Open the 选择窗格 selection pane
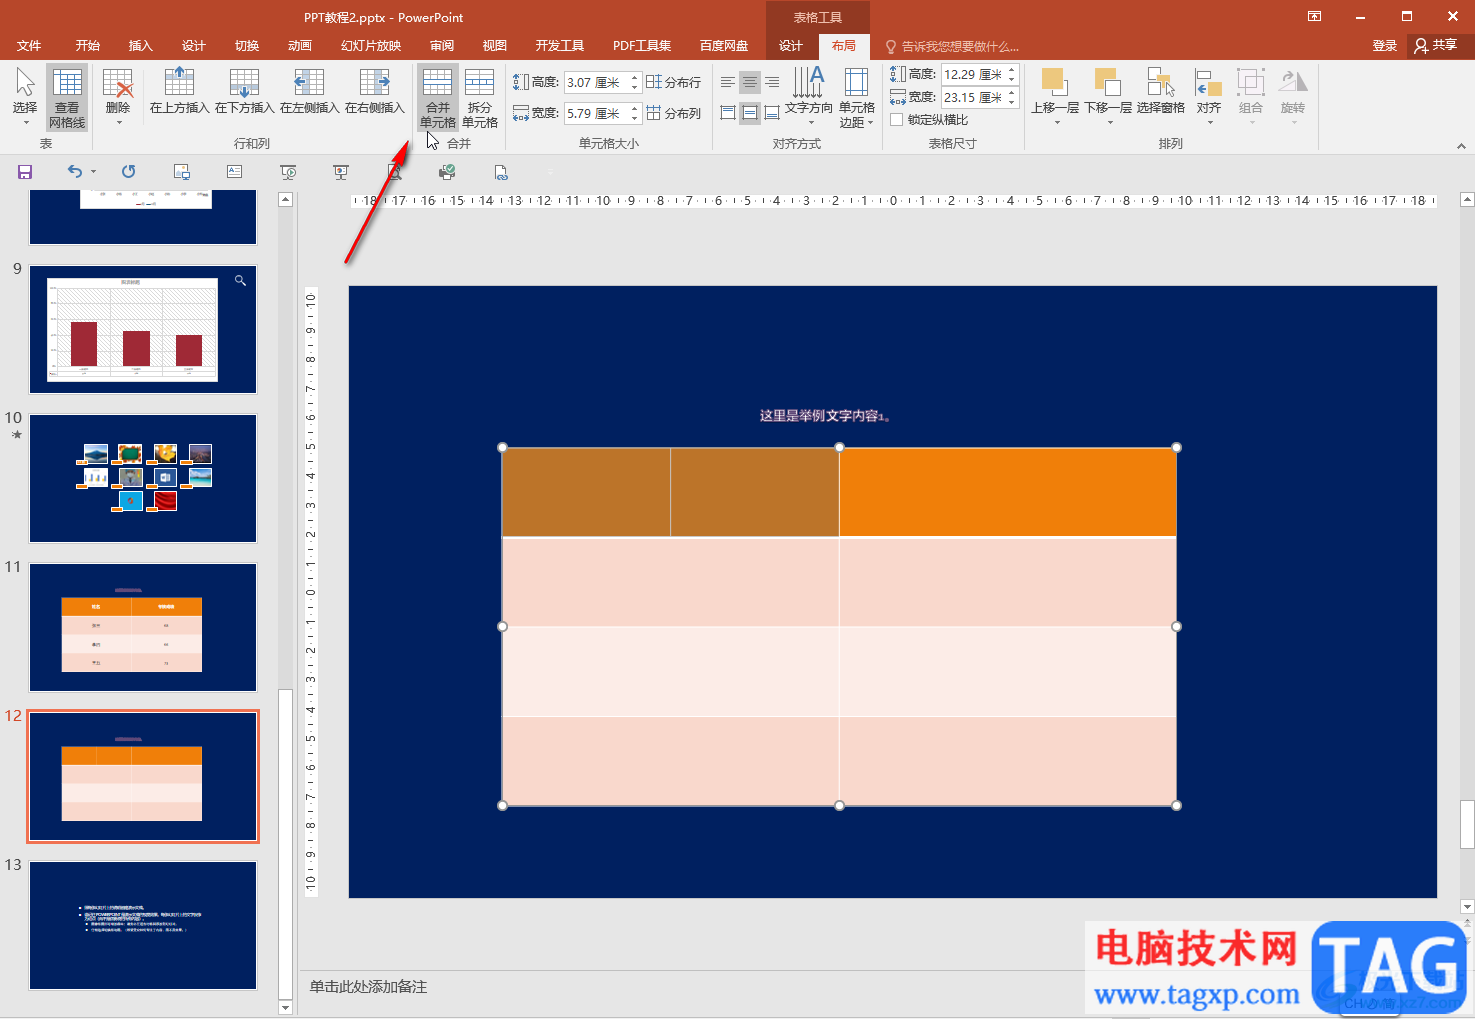 [x=1160, y=91]
